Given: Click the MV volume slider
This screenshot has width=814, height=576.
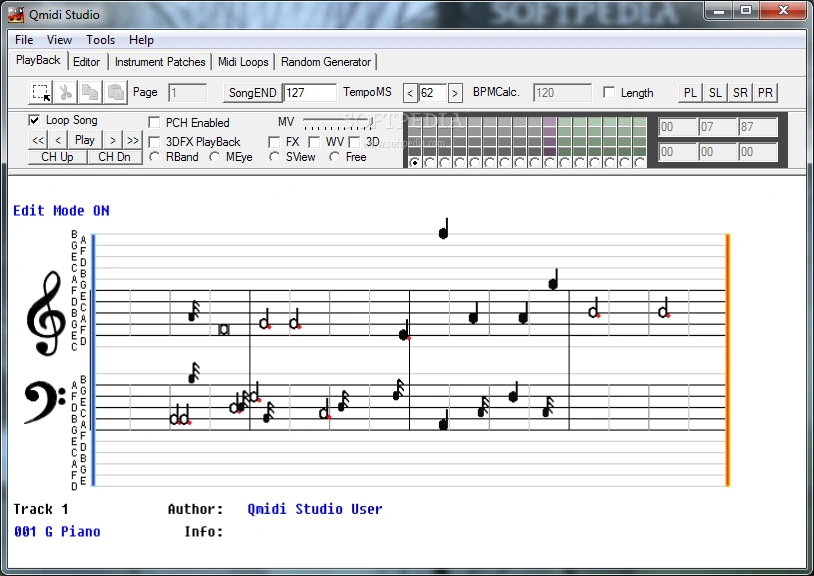Looking at the screenshot, I should (x=340, y=122).
